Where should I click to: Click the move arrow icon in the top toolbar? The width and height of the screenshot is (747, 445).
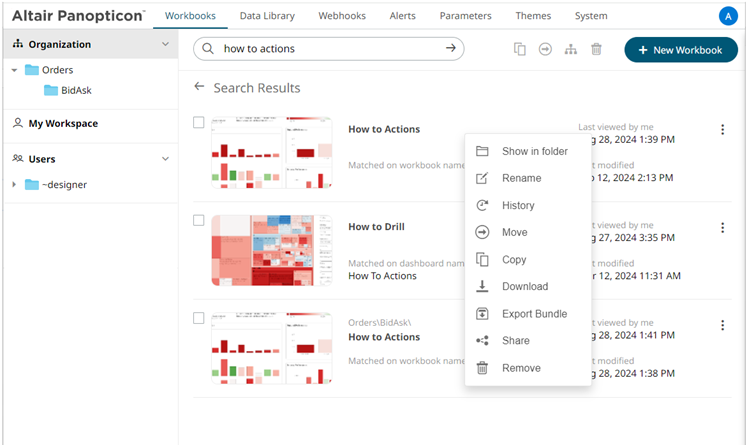pos(545,49)
